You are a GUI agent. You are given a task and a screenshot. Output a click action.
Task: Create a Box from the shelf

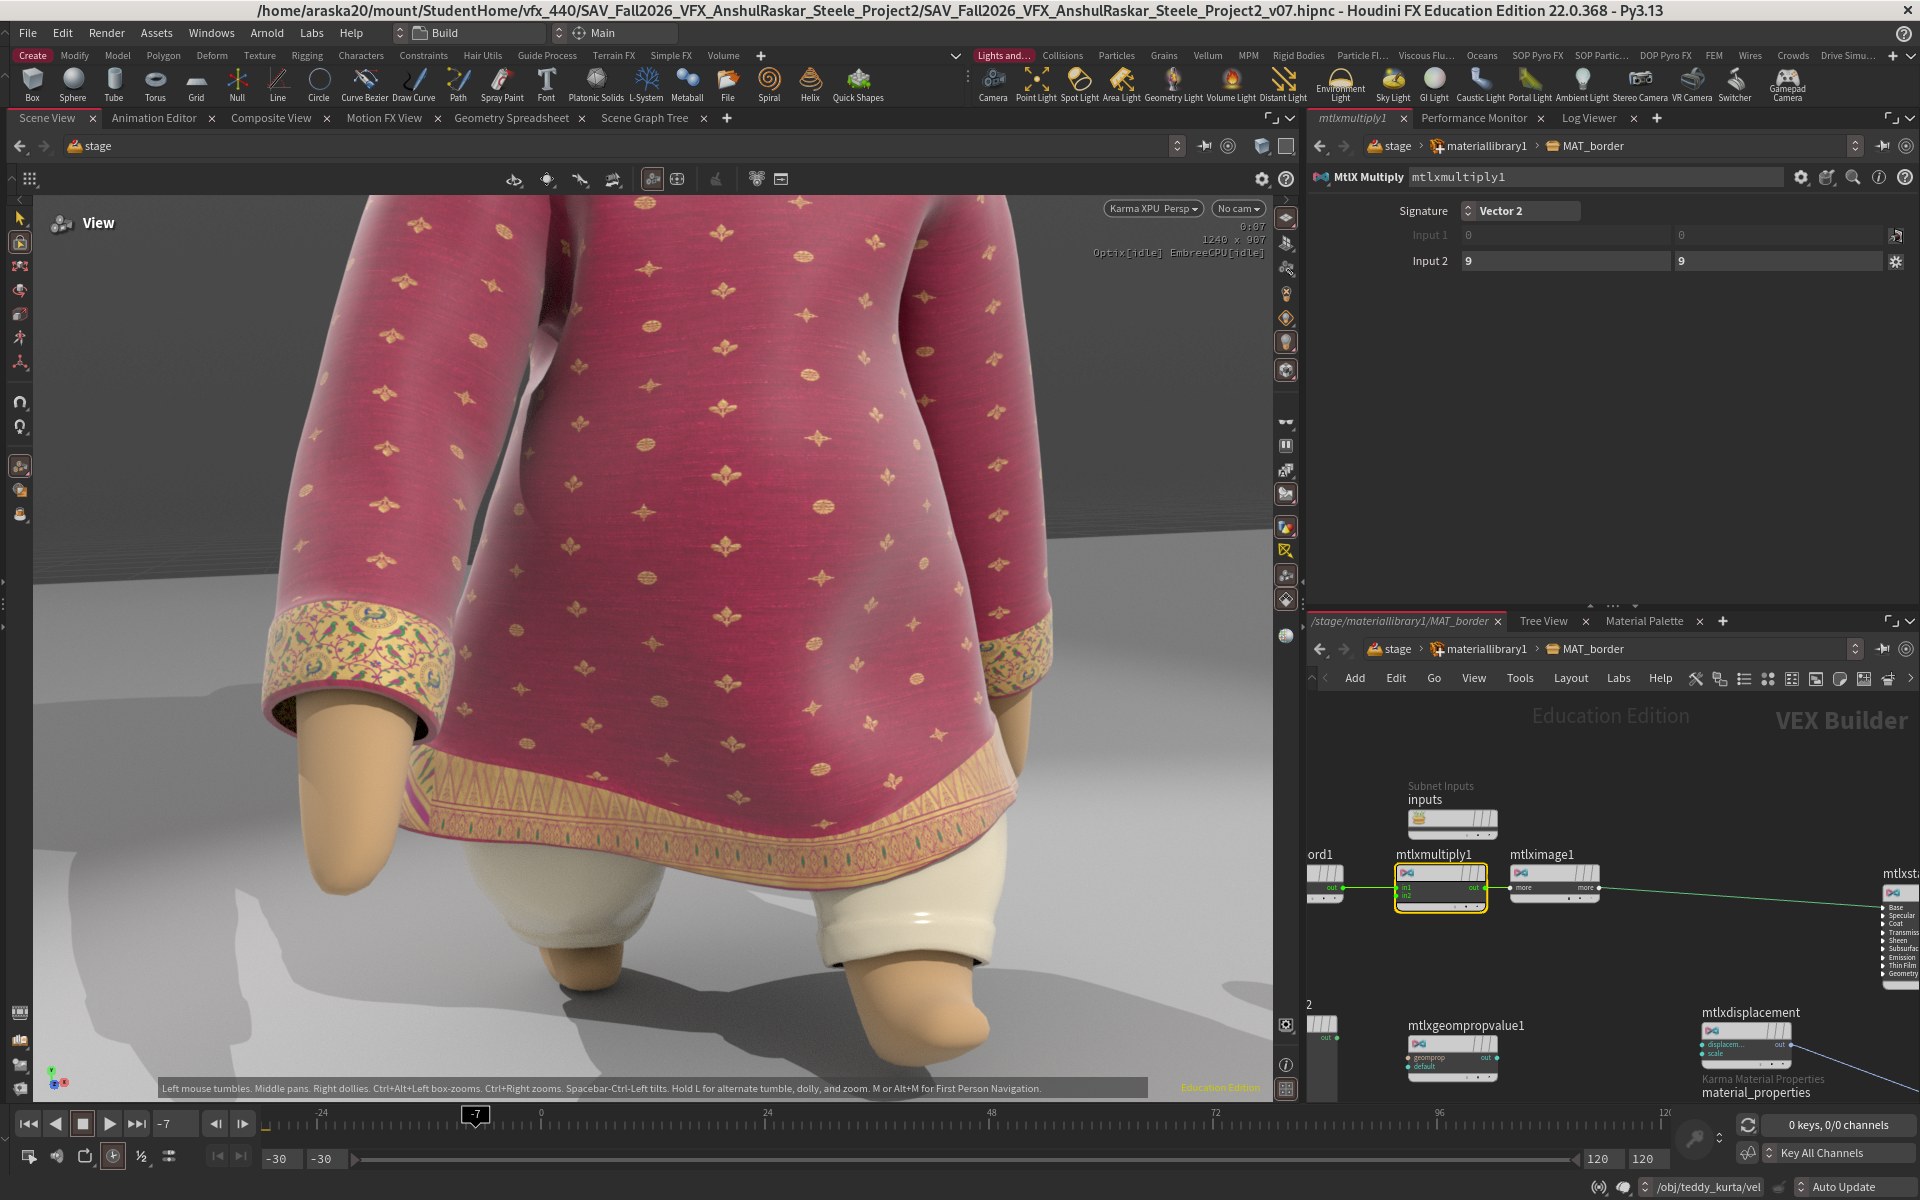[x=32, y=84]
